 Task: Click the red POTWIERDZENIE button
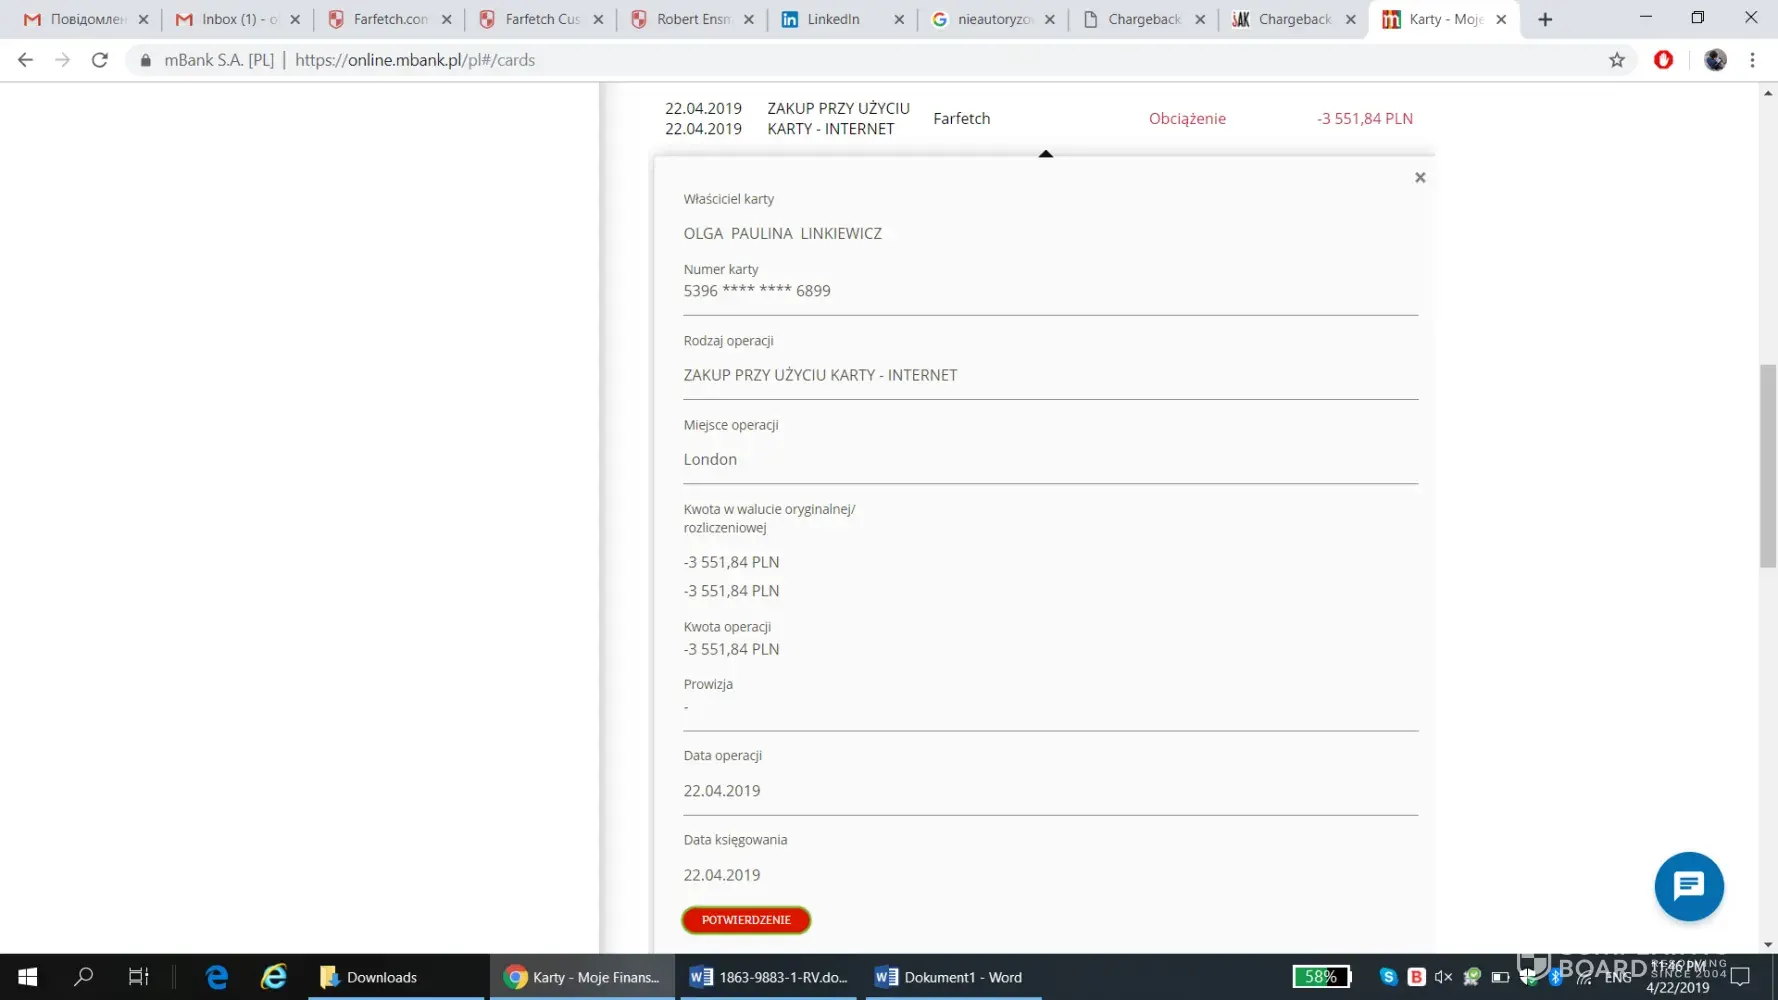(746, 920)
